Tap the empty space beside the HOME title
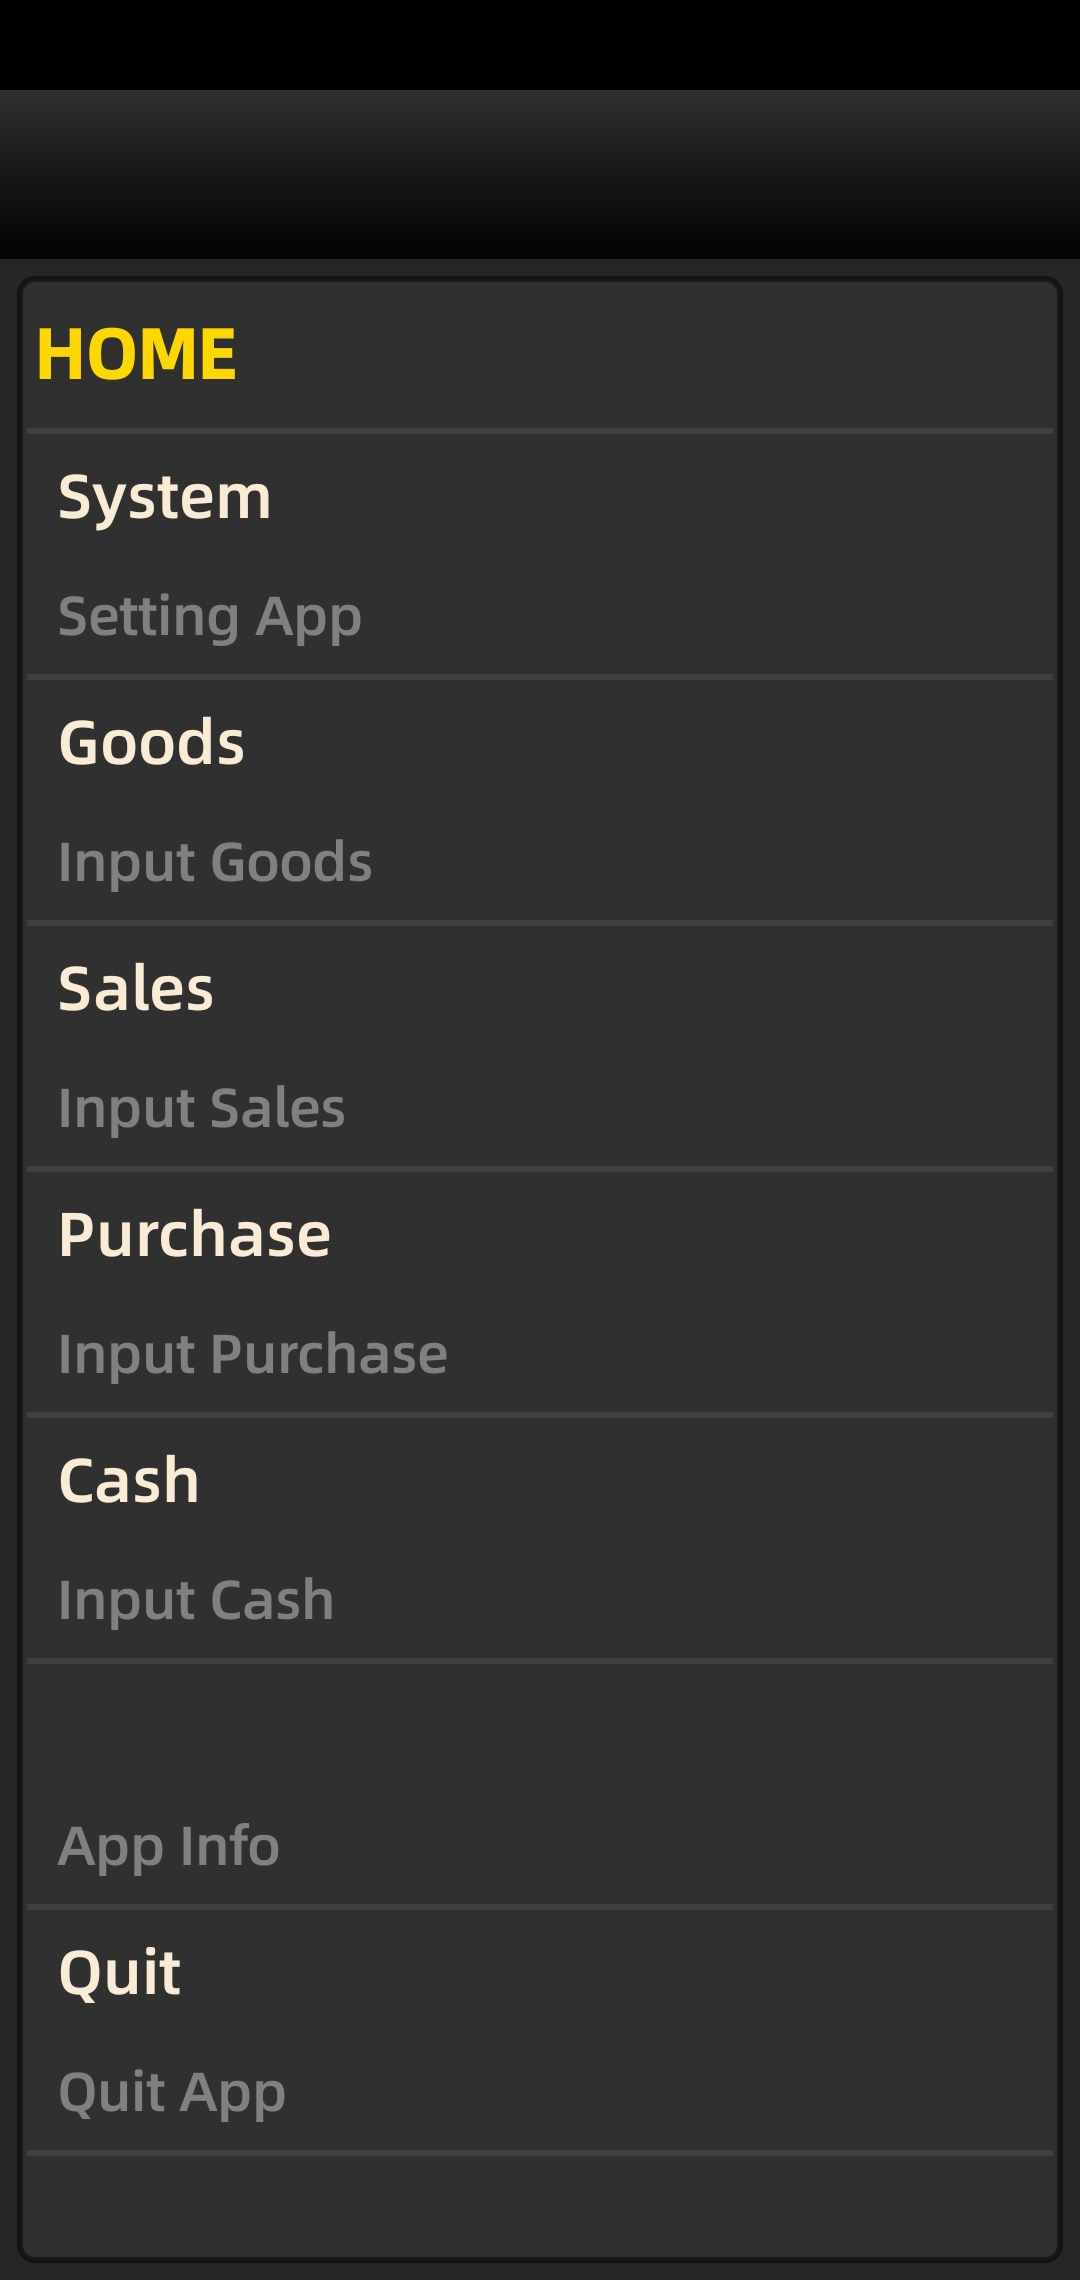Image resolution: width=1080 pixels, height=2280 pixels. click(650, 355)
